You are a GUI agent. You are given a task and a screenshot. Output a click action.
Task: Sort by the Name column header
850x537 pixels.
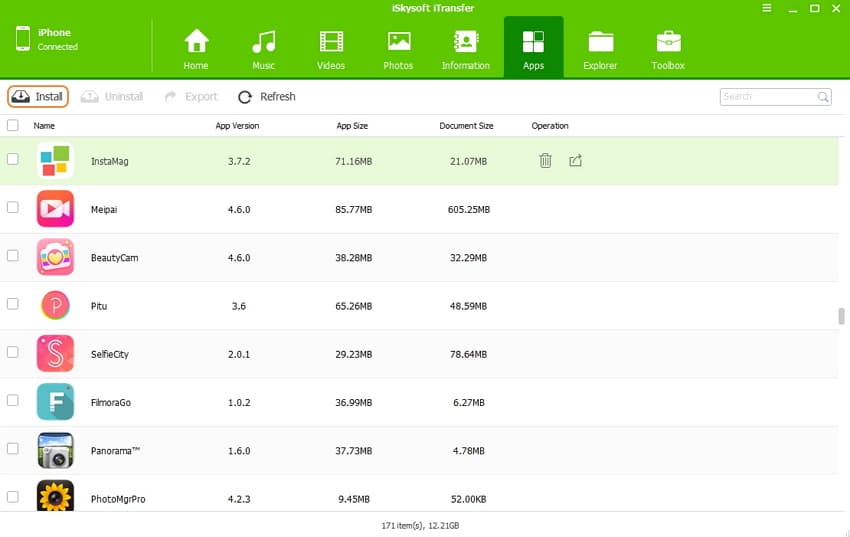44,126
